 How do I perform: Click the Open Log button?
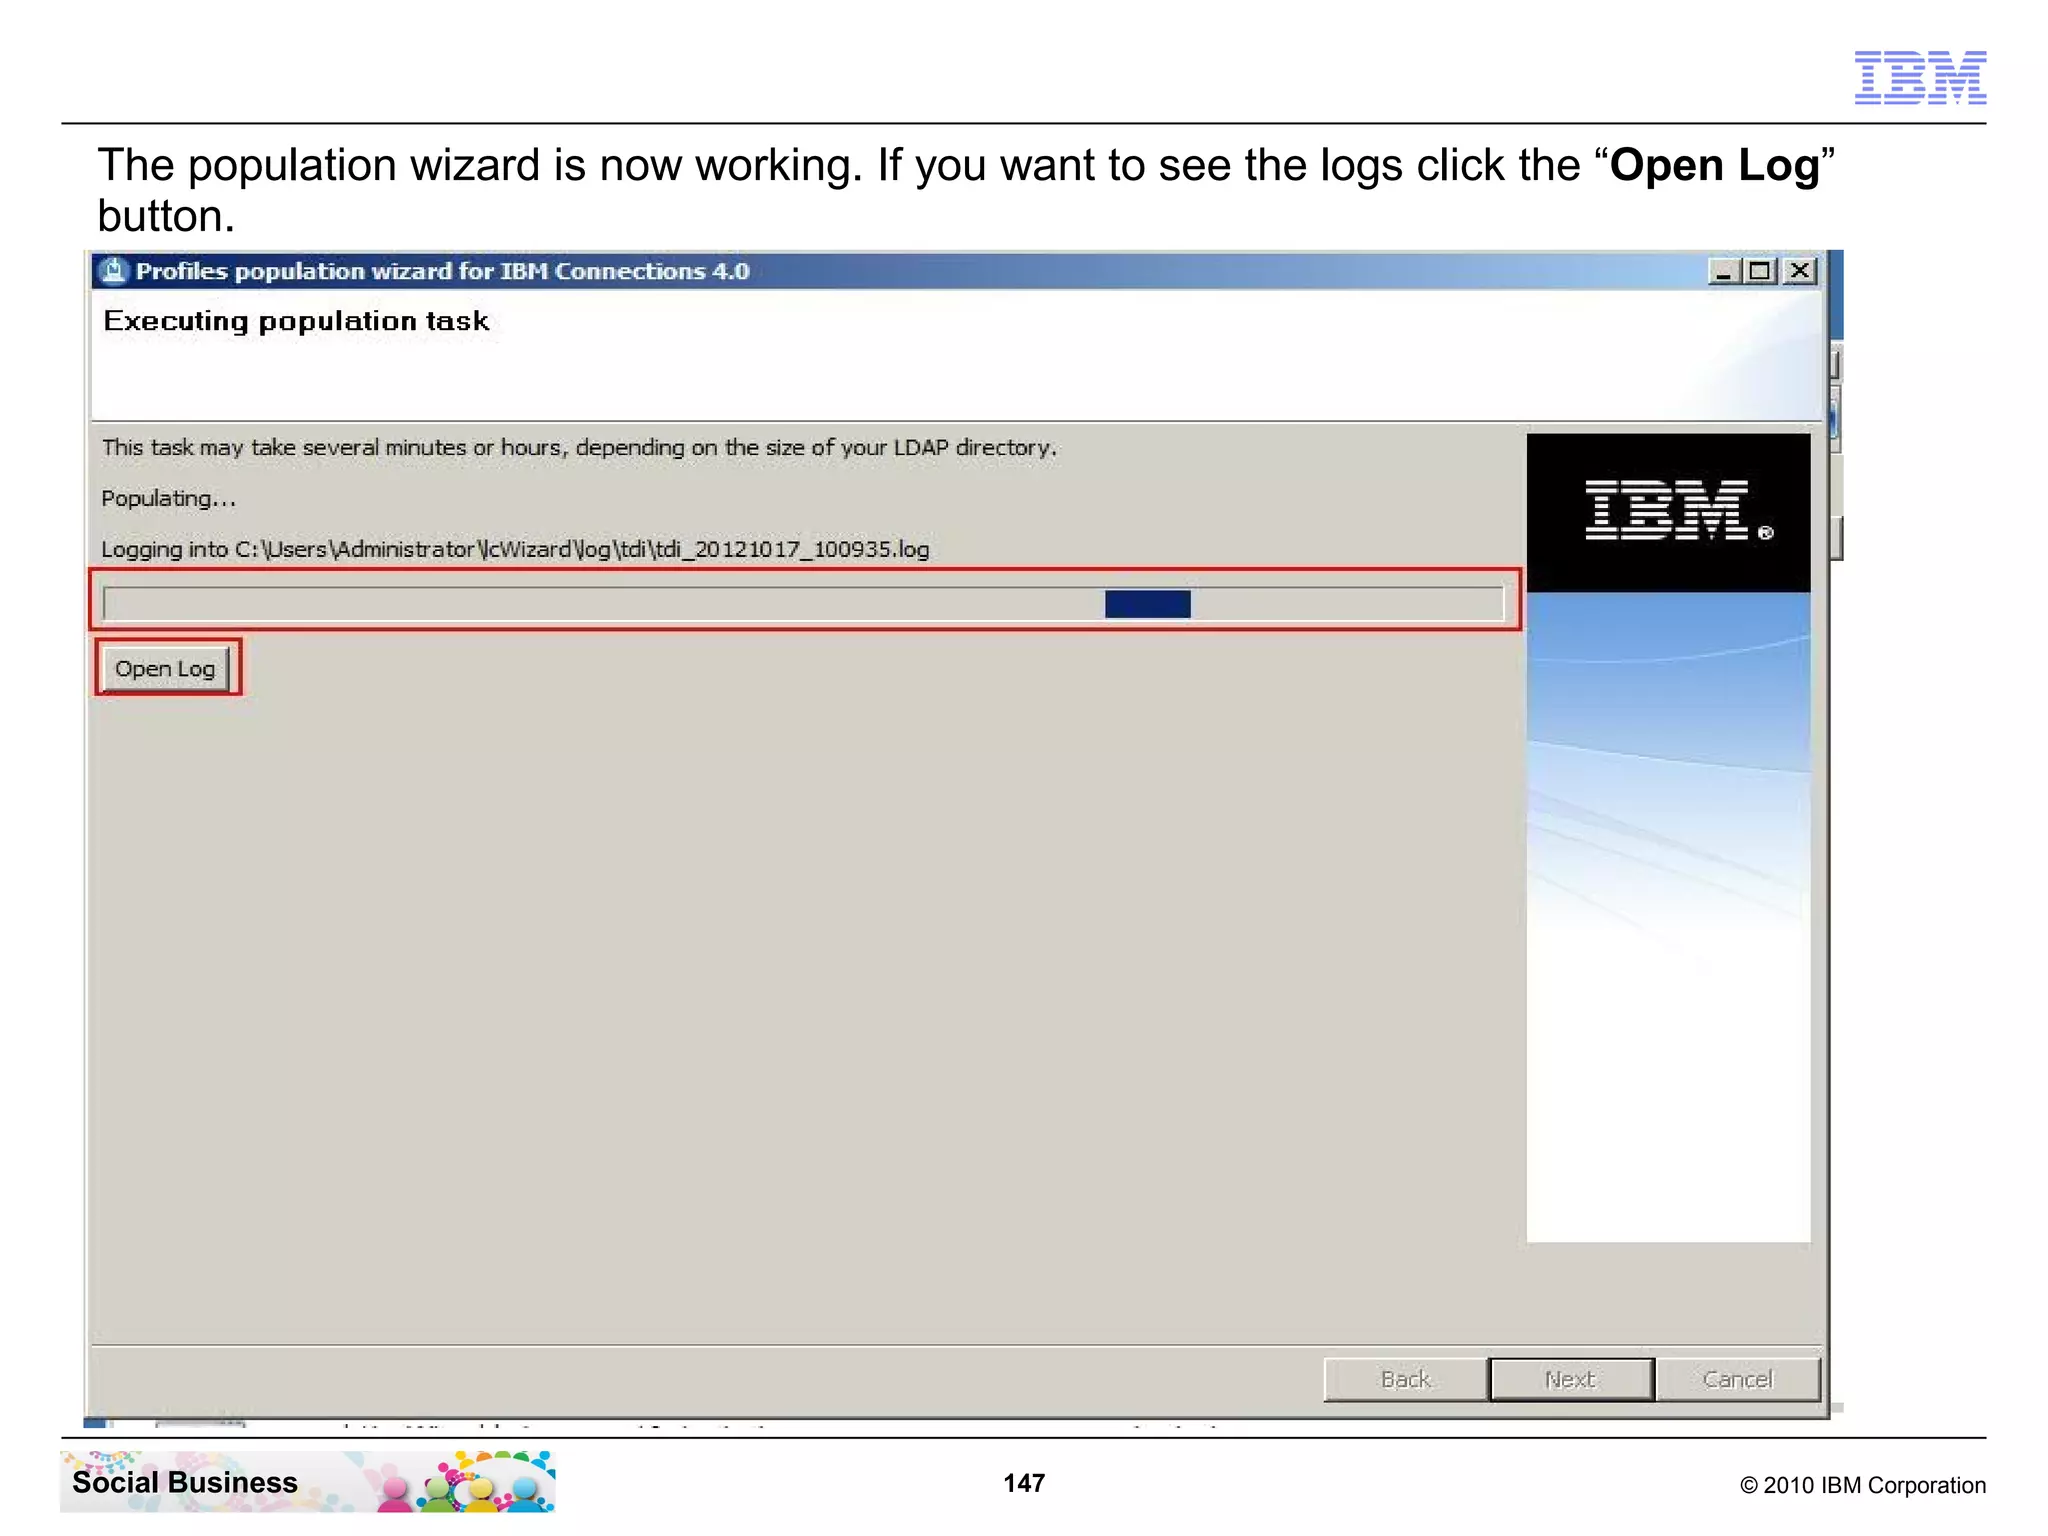point(166,668)
